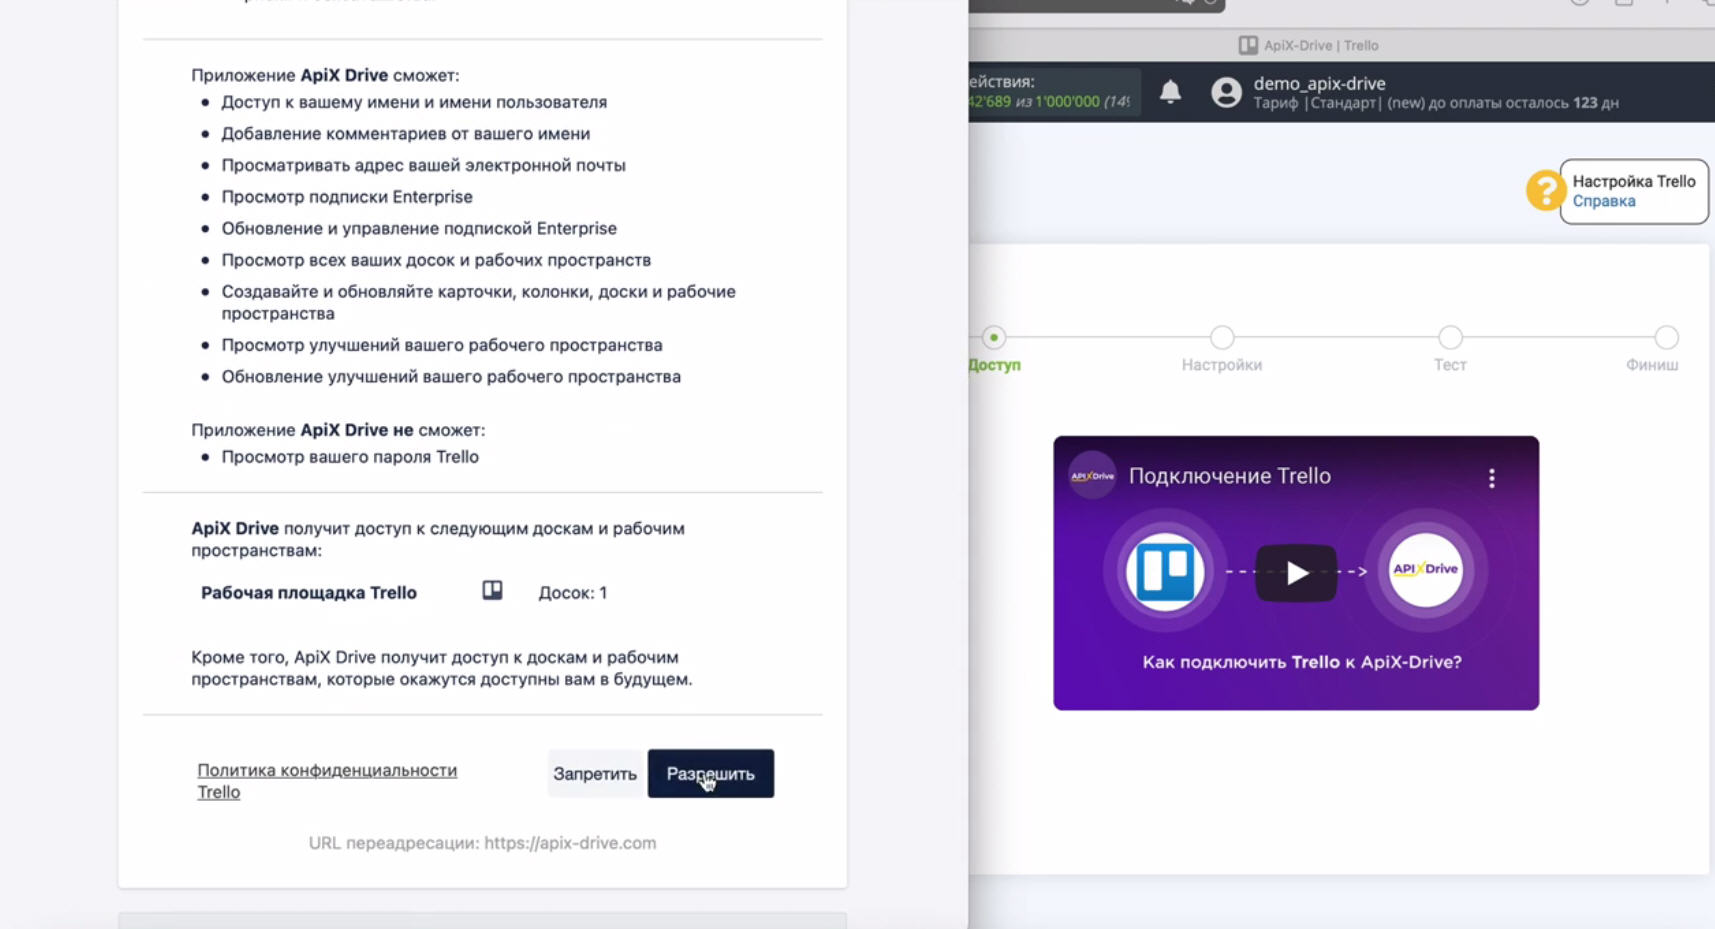Click the Trello board icon next to Досок

coord(492,591)
